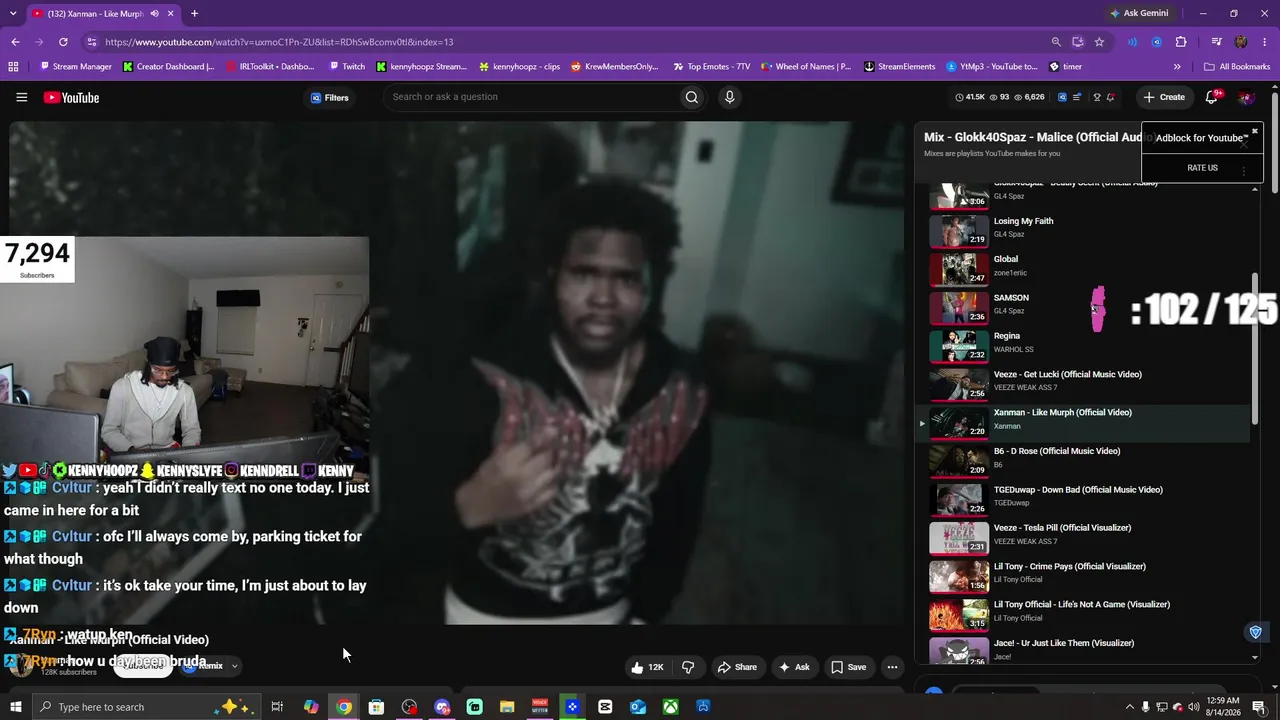
Task: Open the system volume control
Action: tap(1194, 707)
